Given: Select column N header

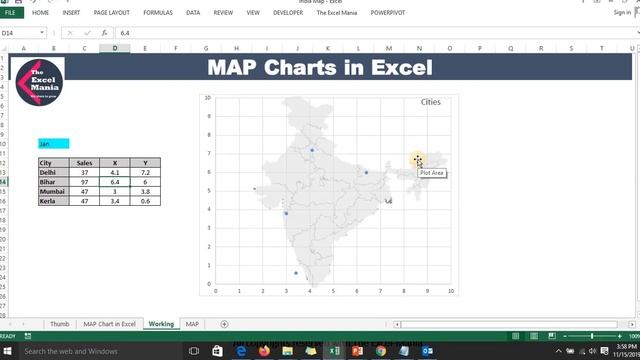Looking at the screenshot, I should click(419, 49).
